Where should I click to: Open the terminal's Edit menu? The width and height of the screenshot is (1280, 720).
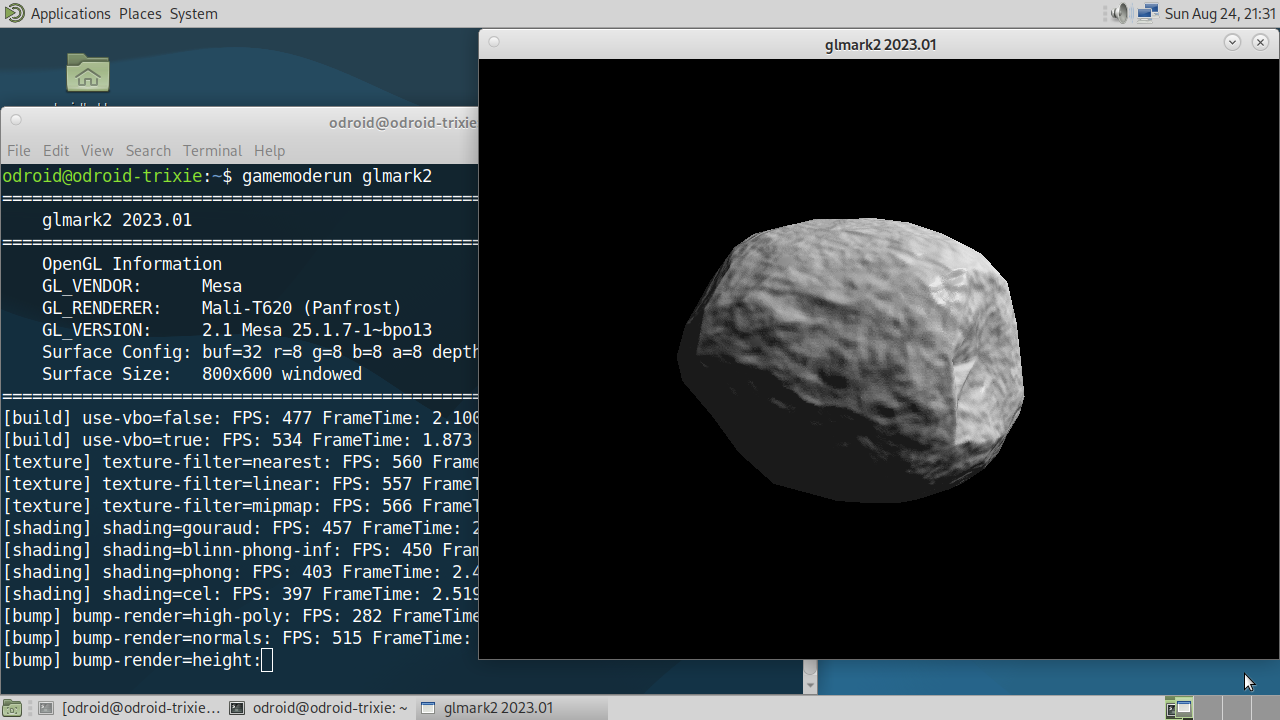click(x=56, y=151)
